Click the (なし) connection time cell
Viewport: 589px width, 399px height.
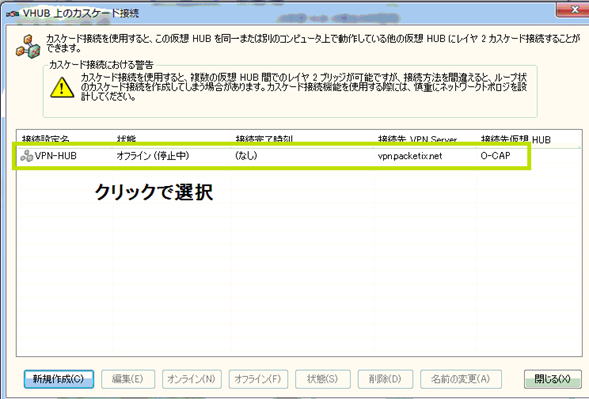[x=246, y=156]
